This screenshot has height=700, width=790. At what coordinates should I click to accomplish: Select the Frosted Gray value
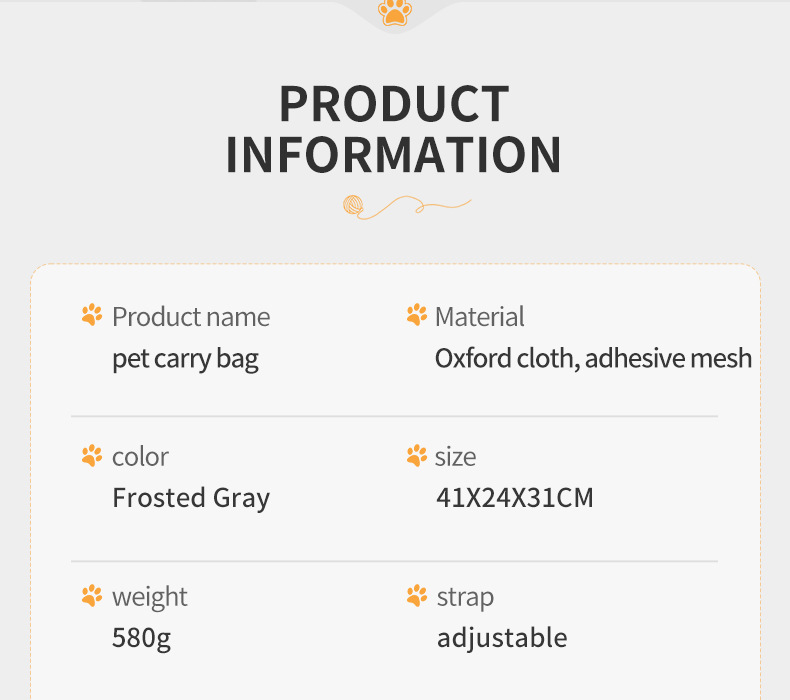[191, 498]
